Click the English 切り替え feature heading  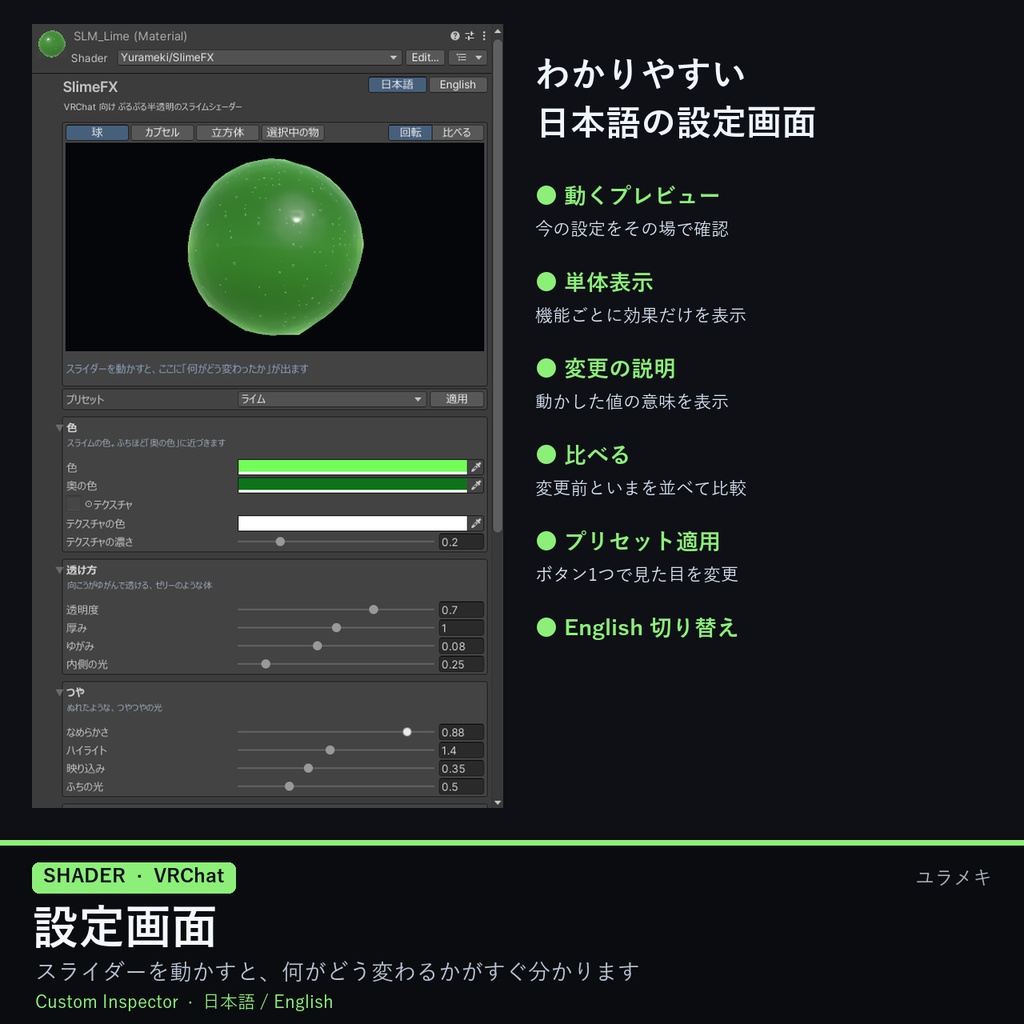coord(651,628)
